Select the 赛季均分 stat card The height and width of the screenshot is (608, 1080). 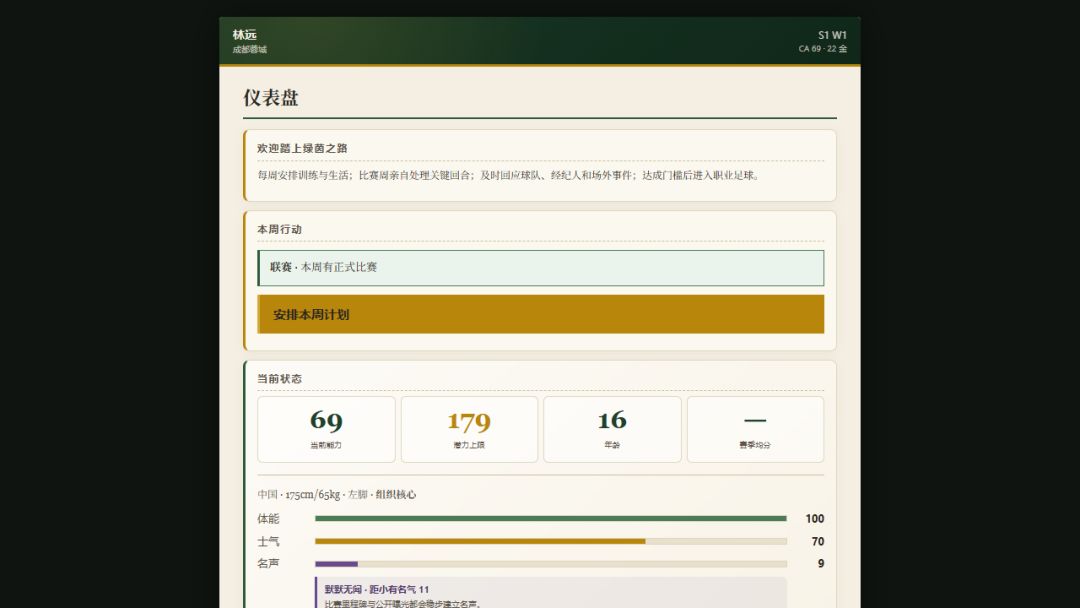(x=755, y=429)
